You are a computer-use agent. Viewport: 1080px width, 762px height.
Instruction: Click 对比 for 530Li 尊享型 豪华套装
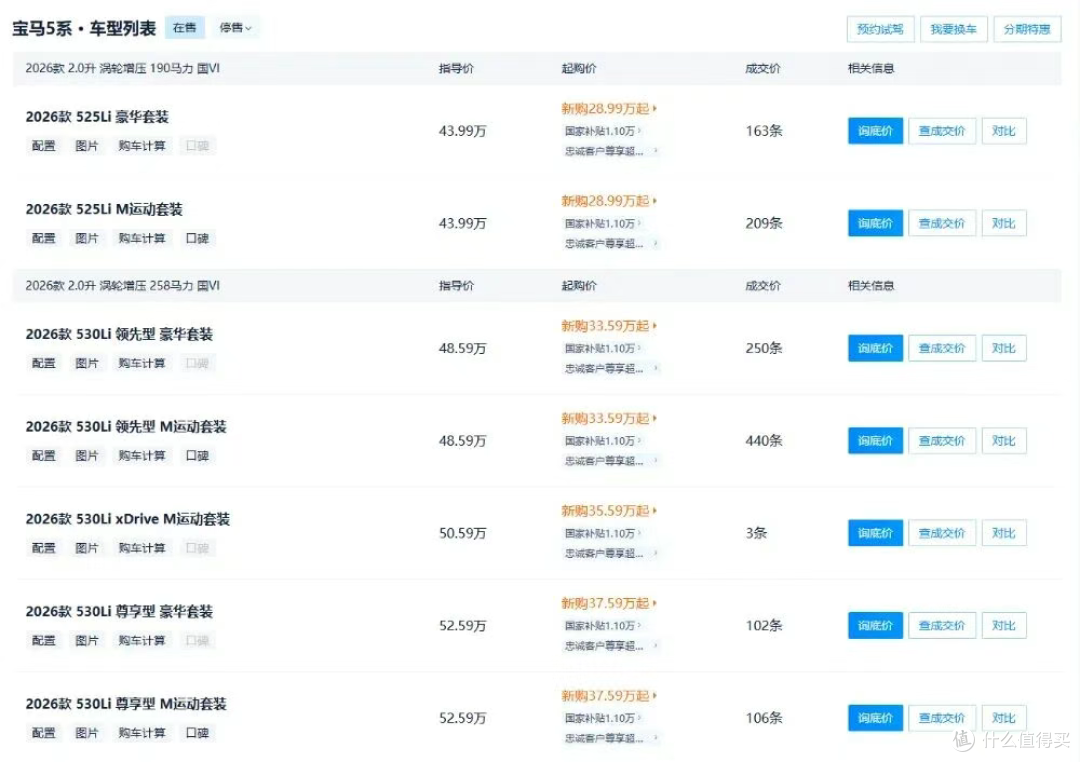tap(1004, 626)
